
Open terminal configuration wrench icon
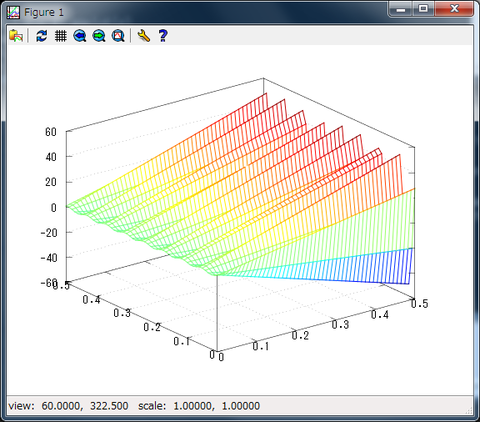[144, 35]
